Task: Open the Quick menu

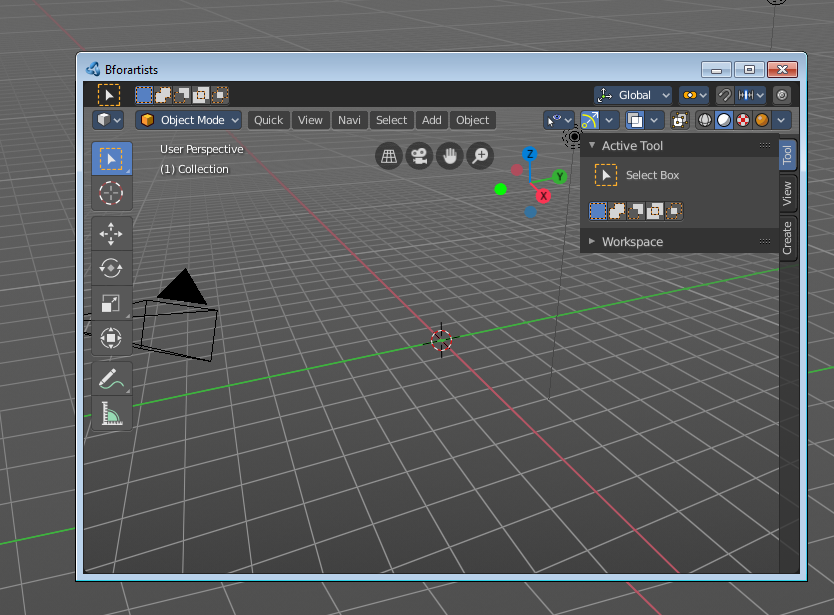Action: click(x=268, y=120)
